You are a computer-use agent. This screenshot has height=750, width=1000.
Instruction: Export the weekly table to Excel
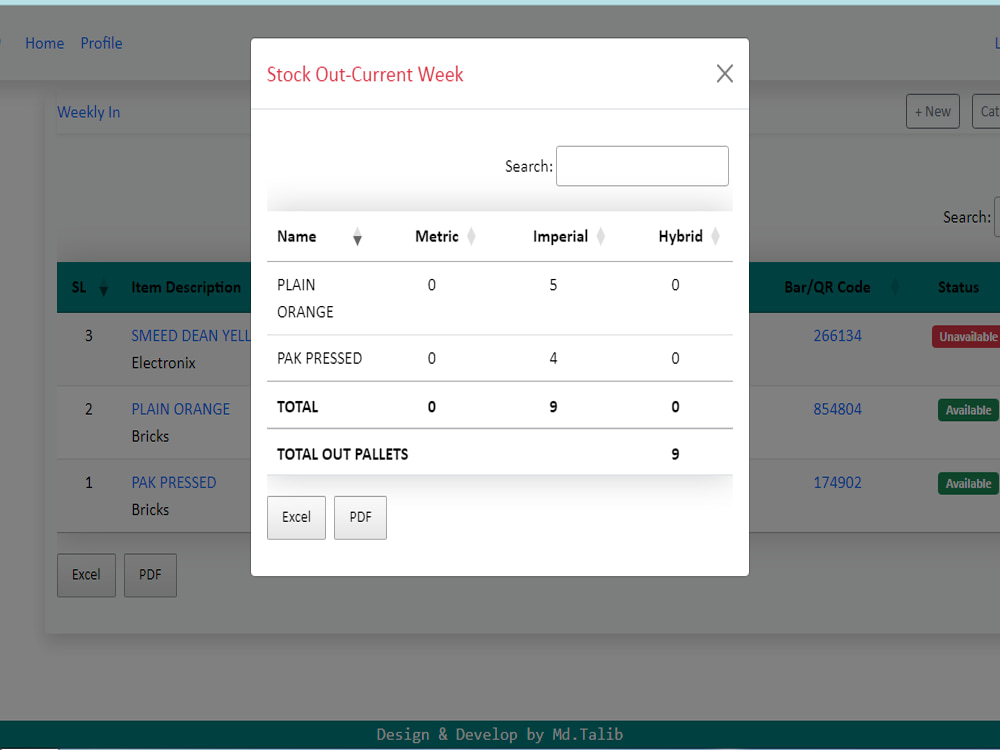click(x=86, y=575)
